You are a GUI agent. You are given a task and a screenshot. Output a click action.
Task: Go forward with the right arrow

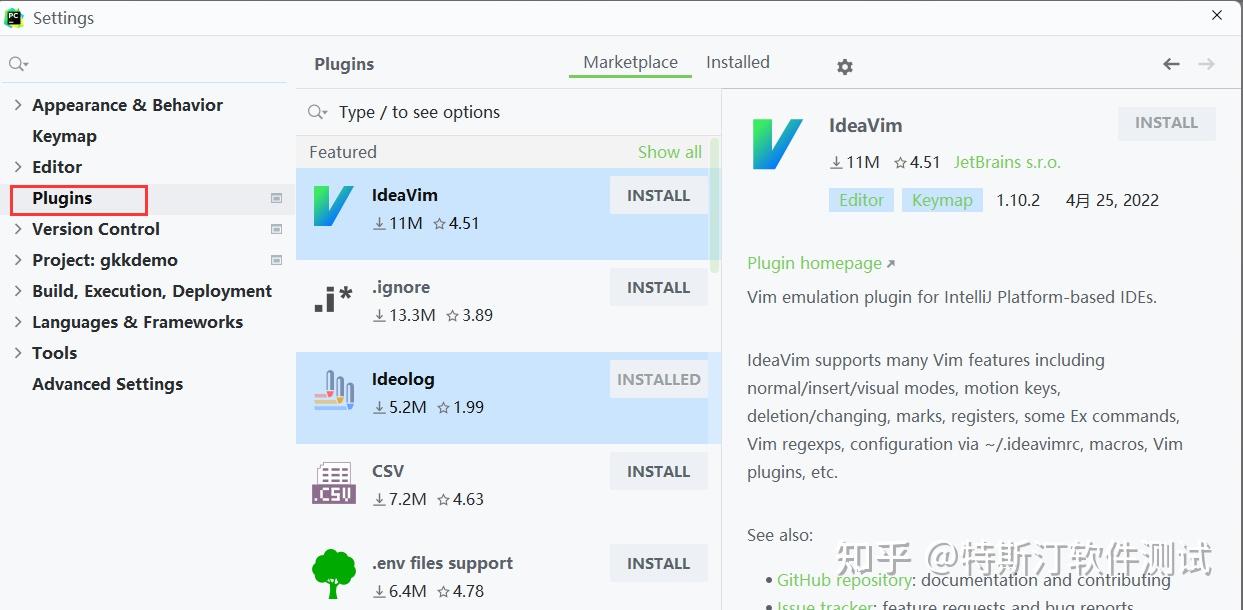pyautogui.click(x=1206, y=64)
